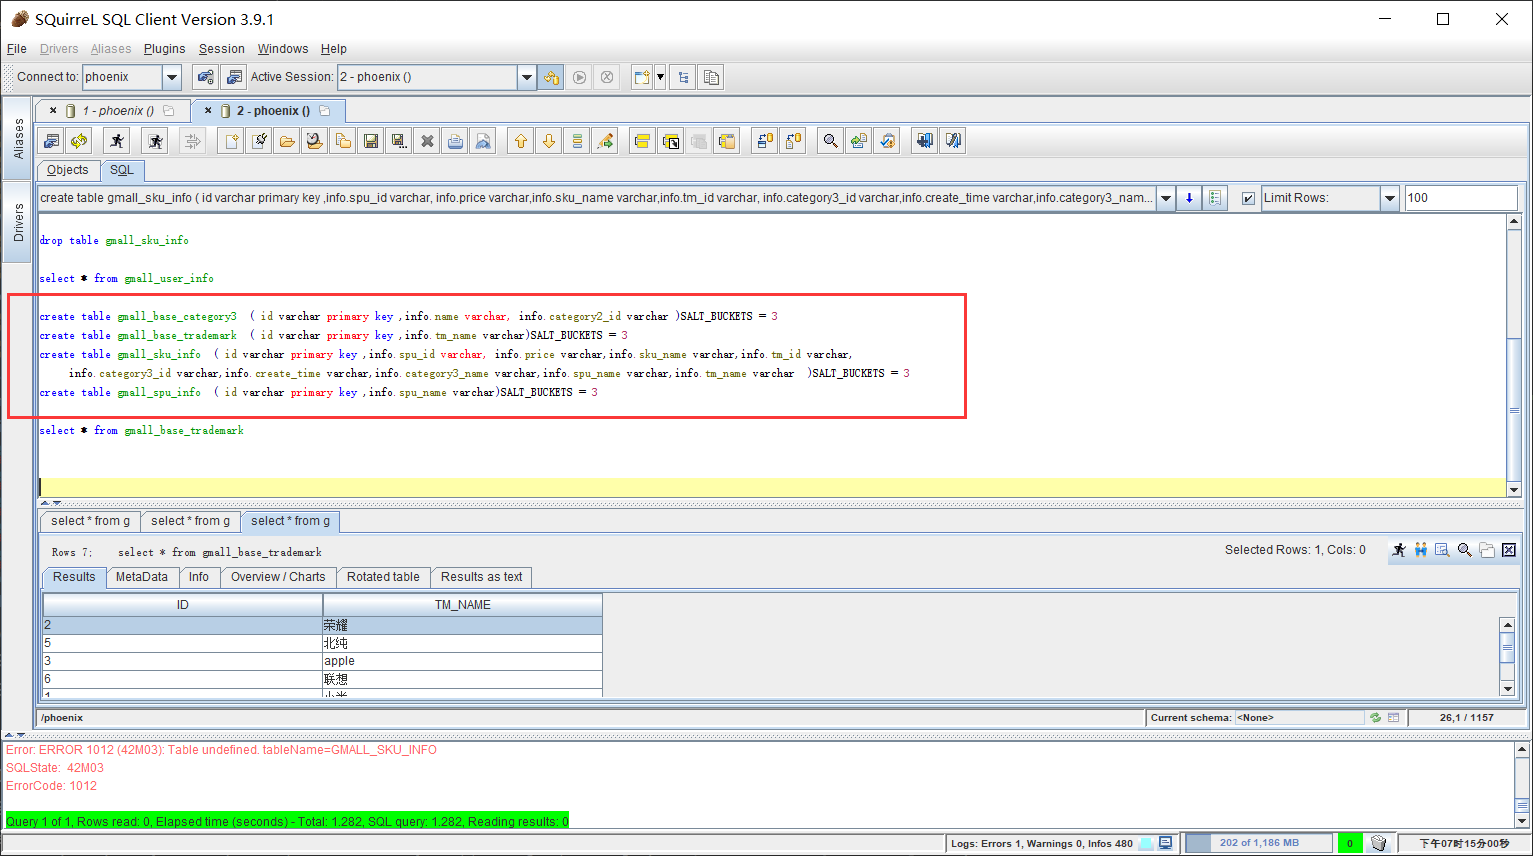1533x856 pixels.
Task: Open the File menu
Action: (x=17, y=49)
